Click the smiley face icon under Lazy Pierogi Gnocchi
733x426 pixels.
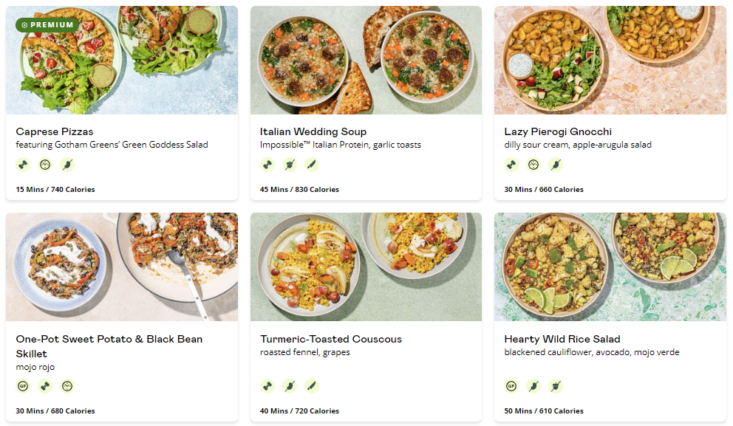pyautogui.click(x=533, y=165)
